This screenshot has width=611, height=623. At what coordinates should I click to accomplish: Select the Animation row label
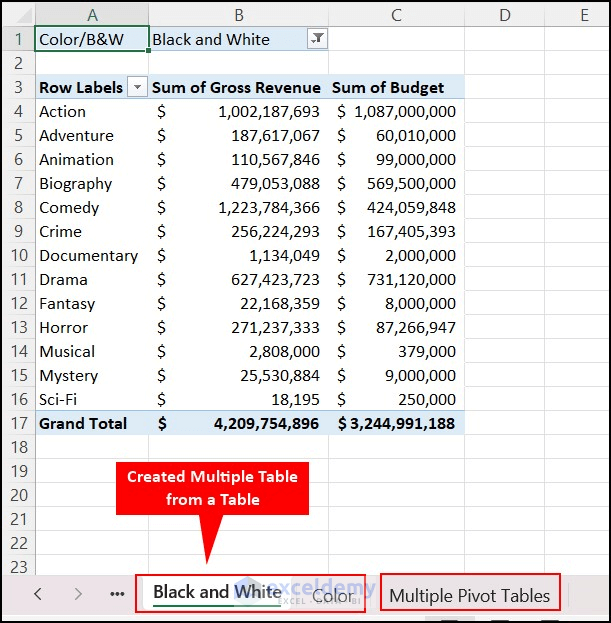tap(76, 159)
